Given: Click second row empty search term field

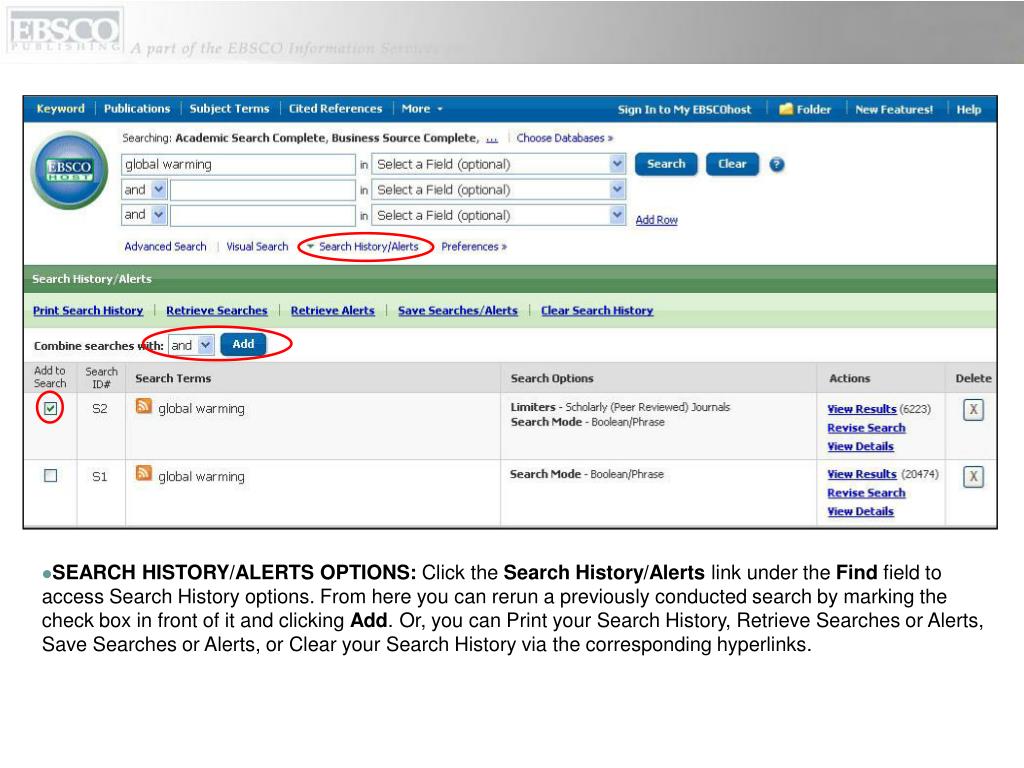Looking at the screenshot, I should tap(263, 190).
